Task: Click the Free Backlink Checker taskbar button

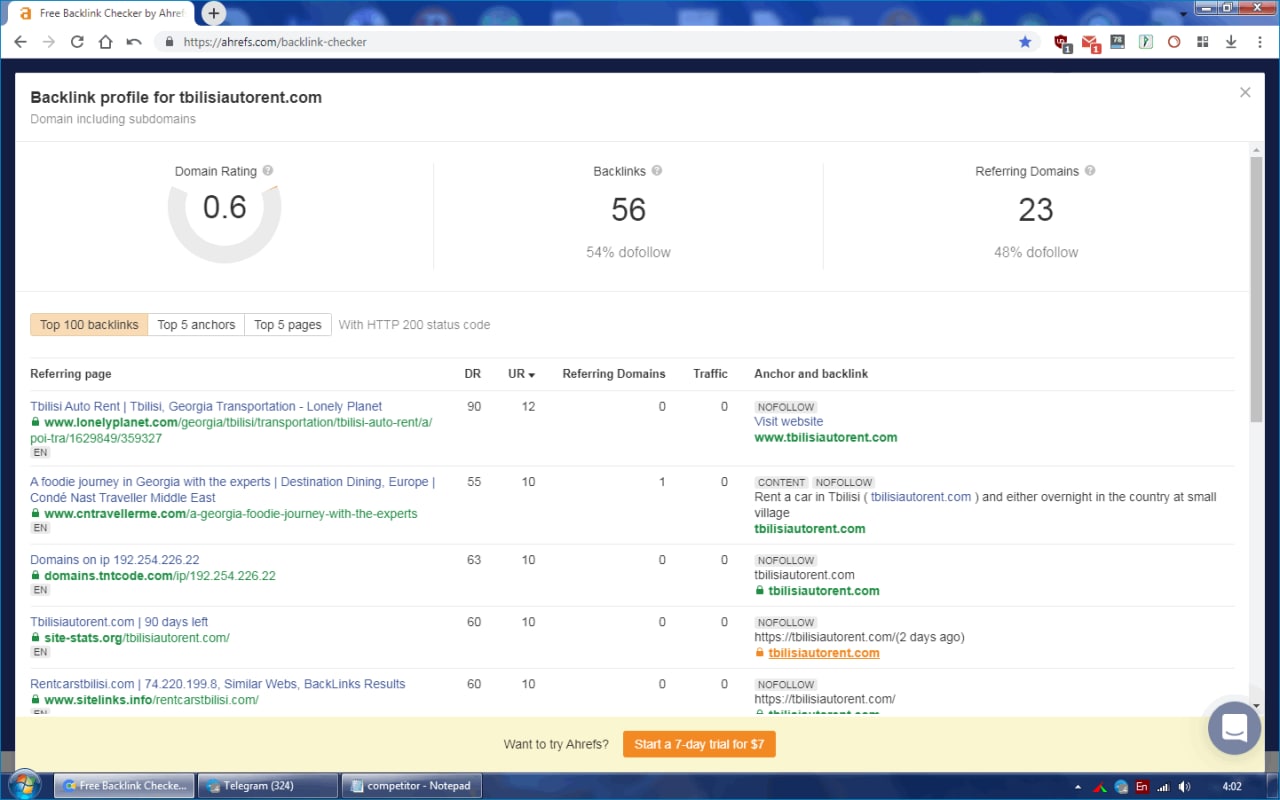Action: coord(124,786)
